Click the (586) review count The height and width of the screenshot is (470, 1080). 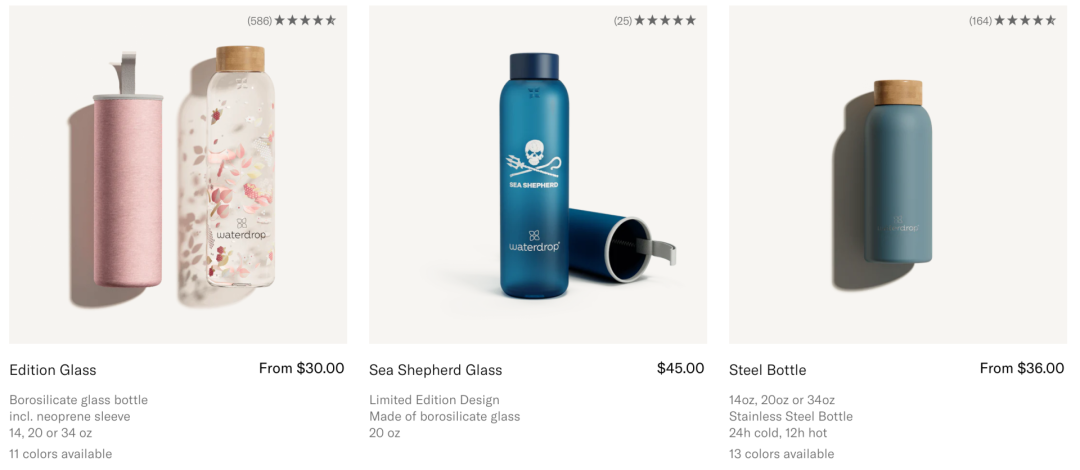260,21
